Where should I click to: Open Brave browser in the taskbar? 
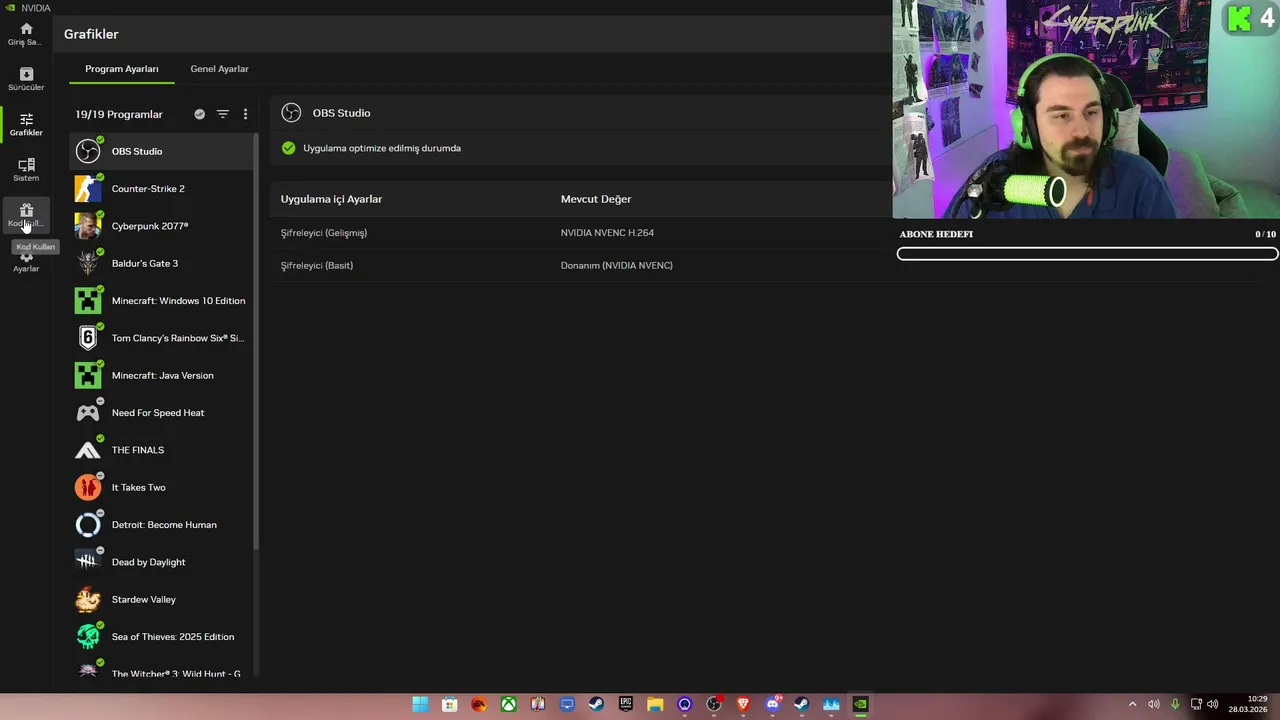point(743,704)
